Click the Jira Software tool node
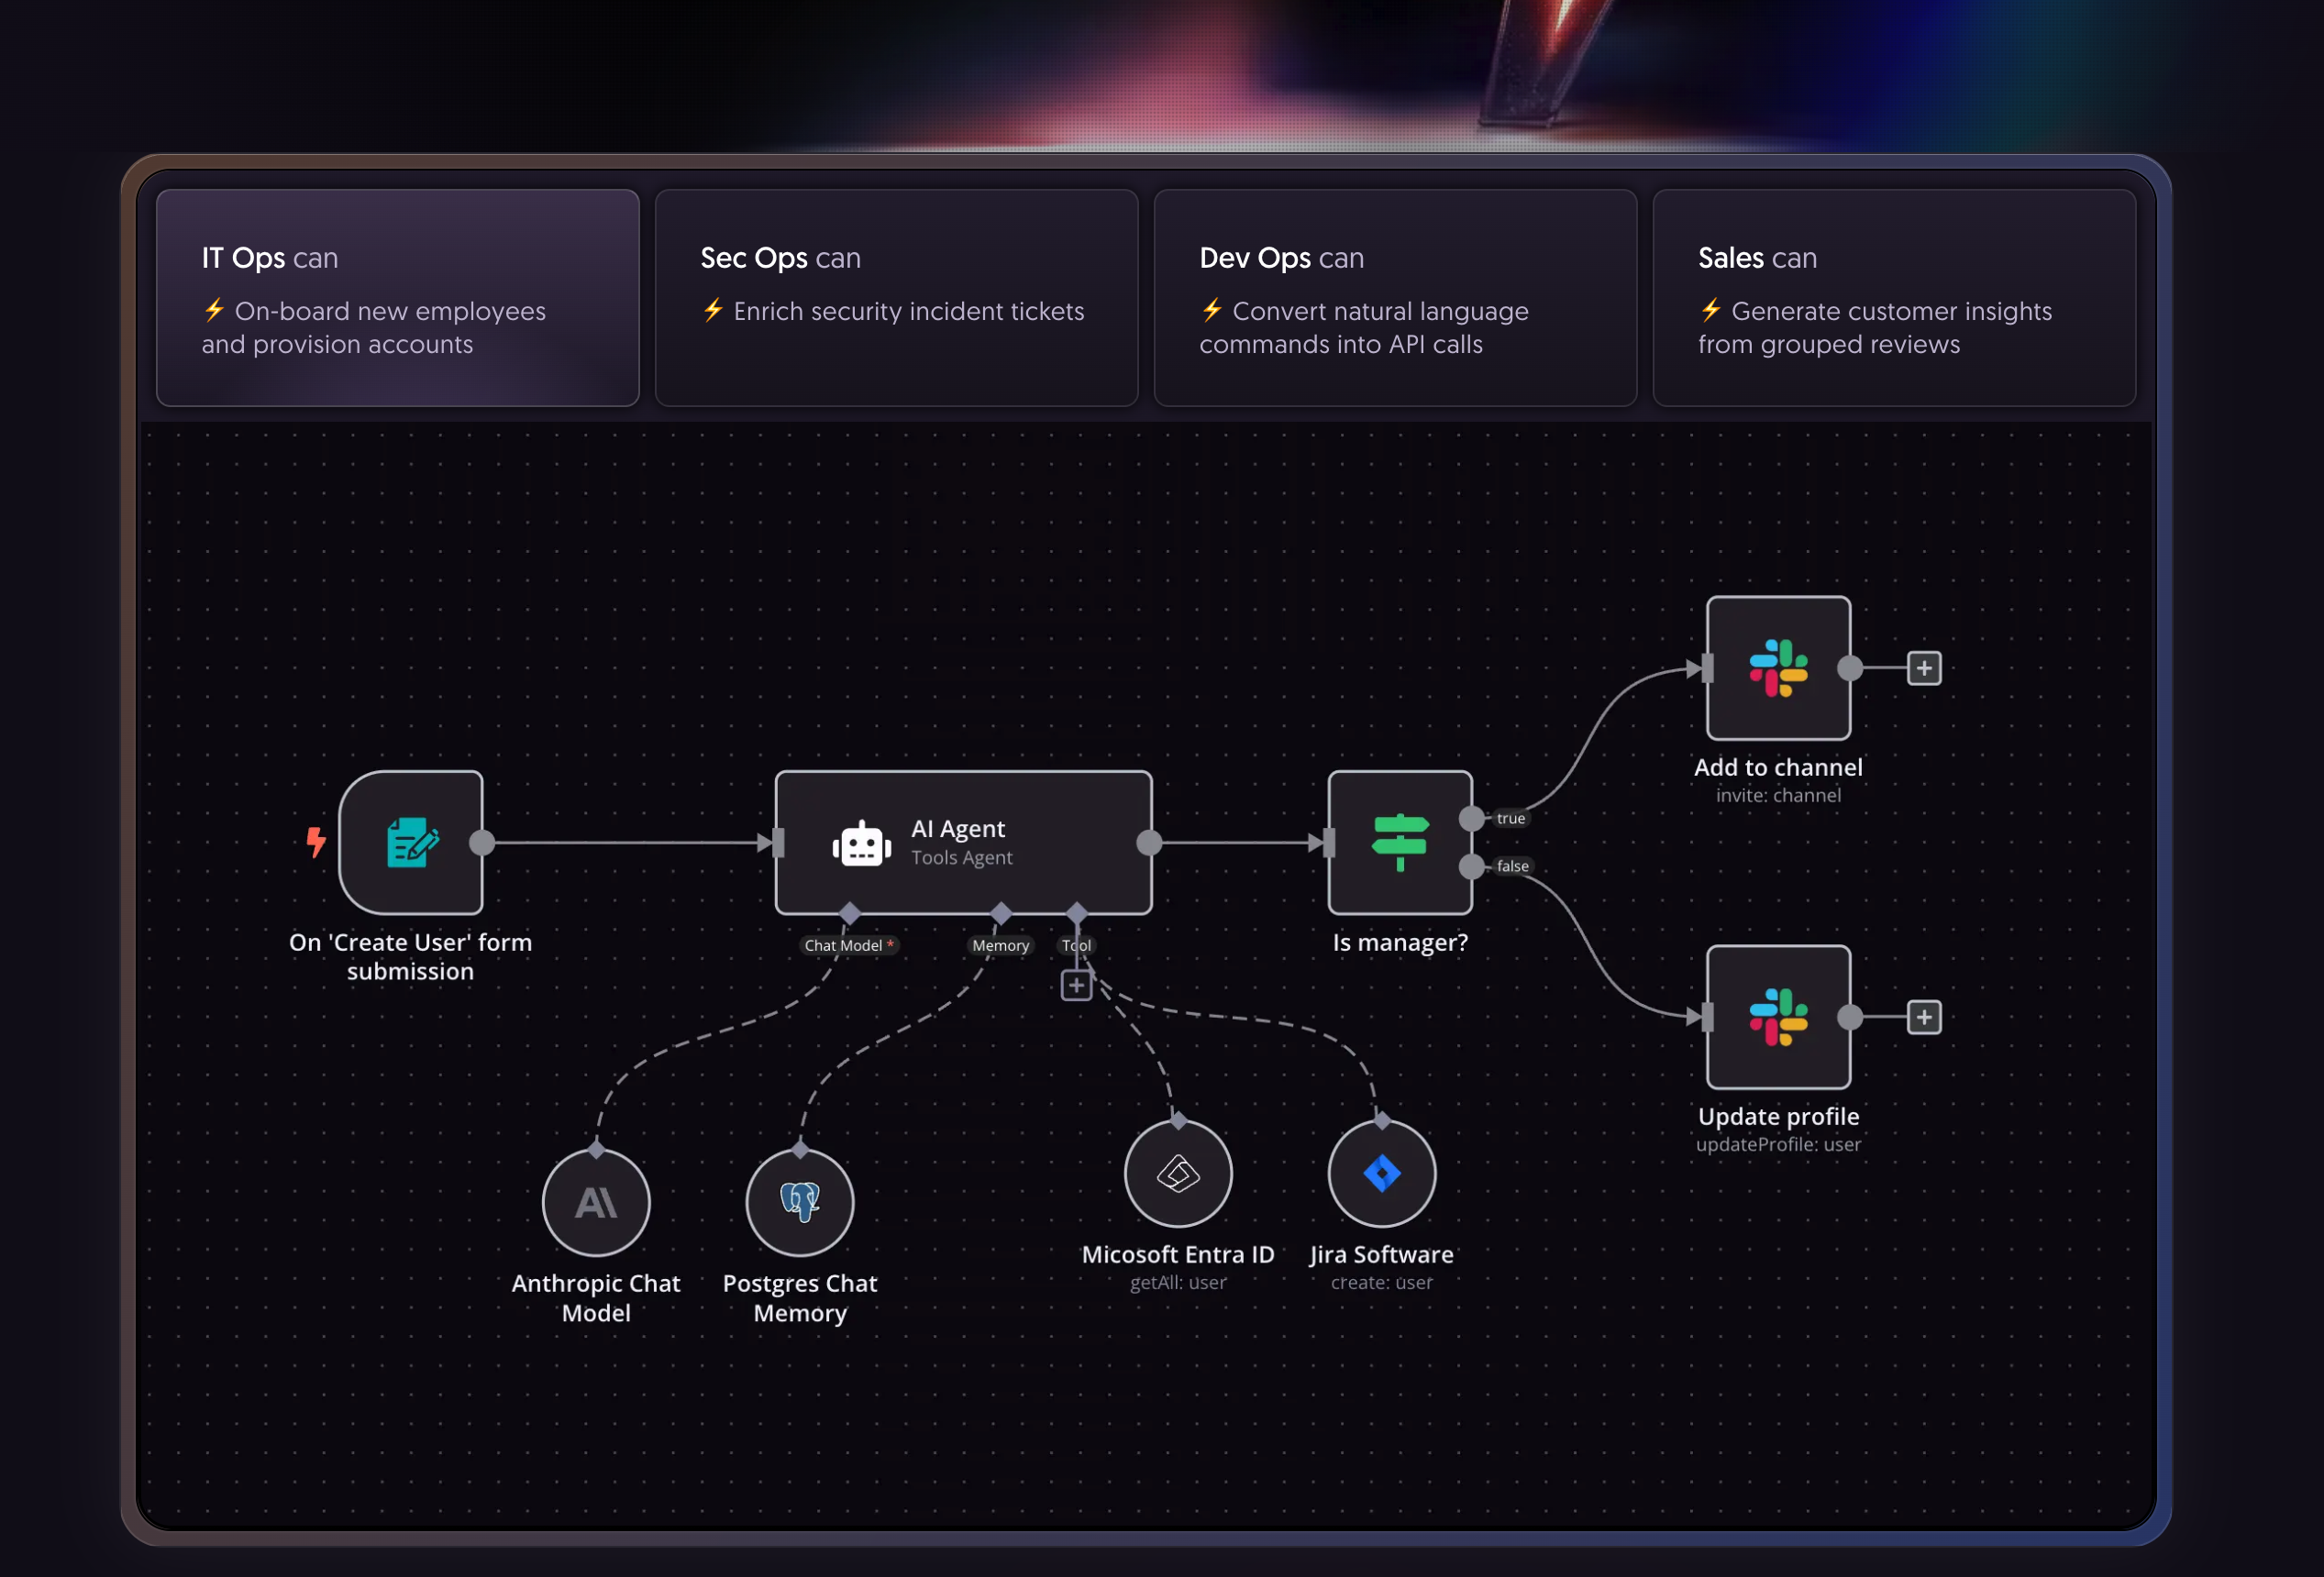2324x1577 pixels. pos(1381,1173)
